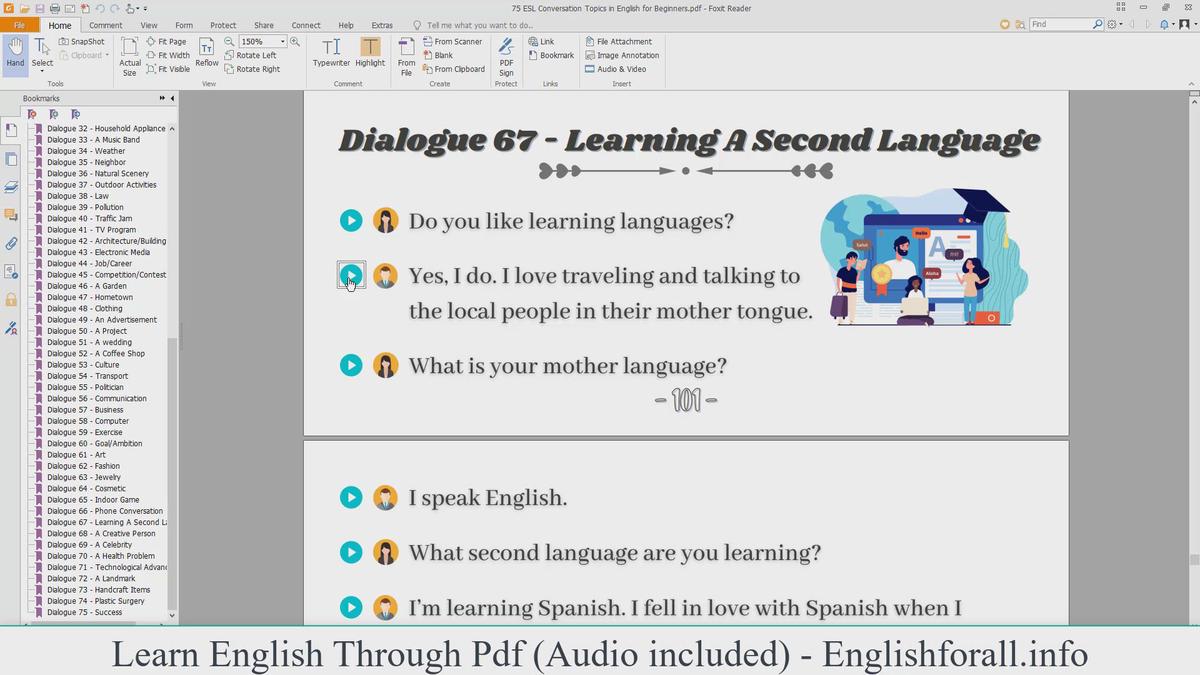This screenshot has height=675, width=1200.
Task: Open the security lock side panel
Action: pos(11,299)
